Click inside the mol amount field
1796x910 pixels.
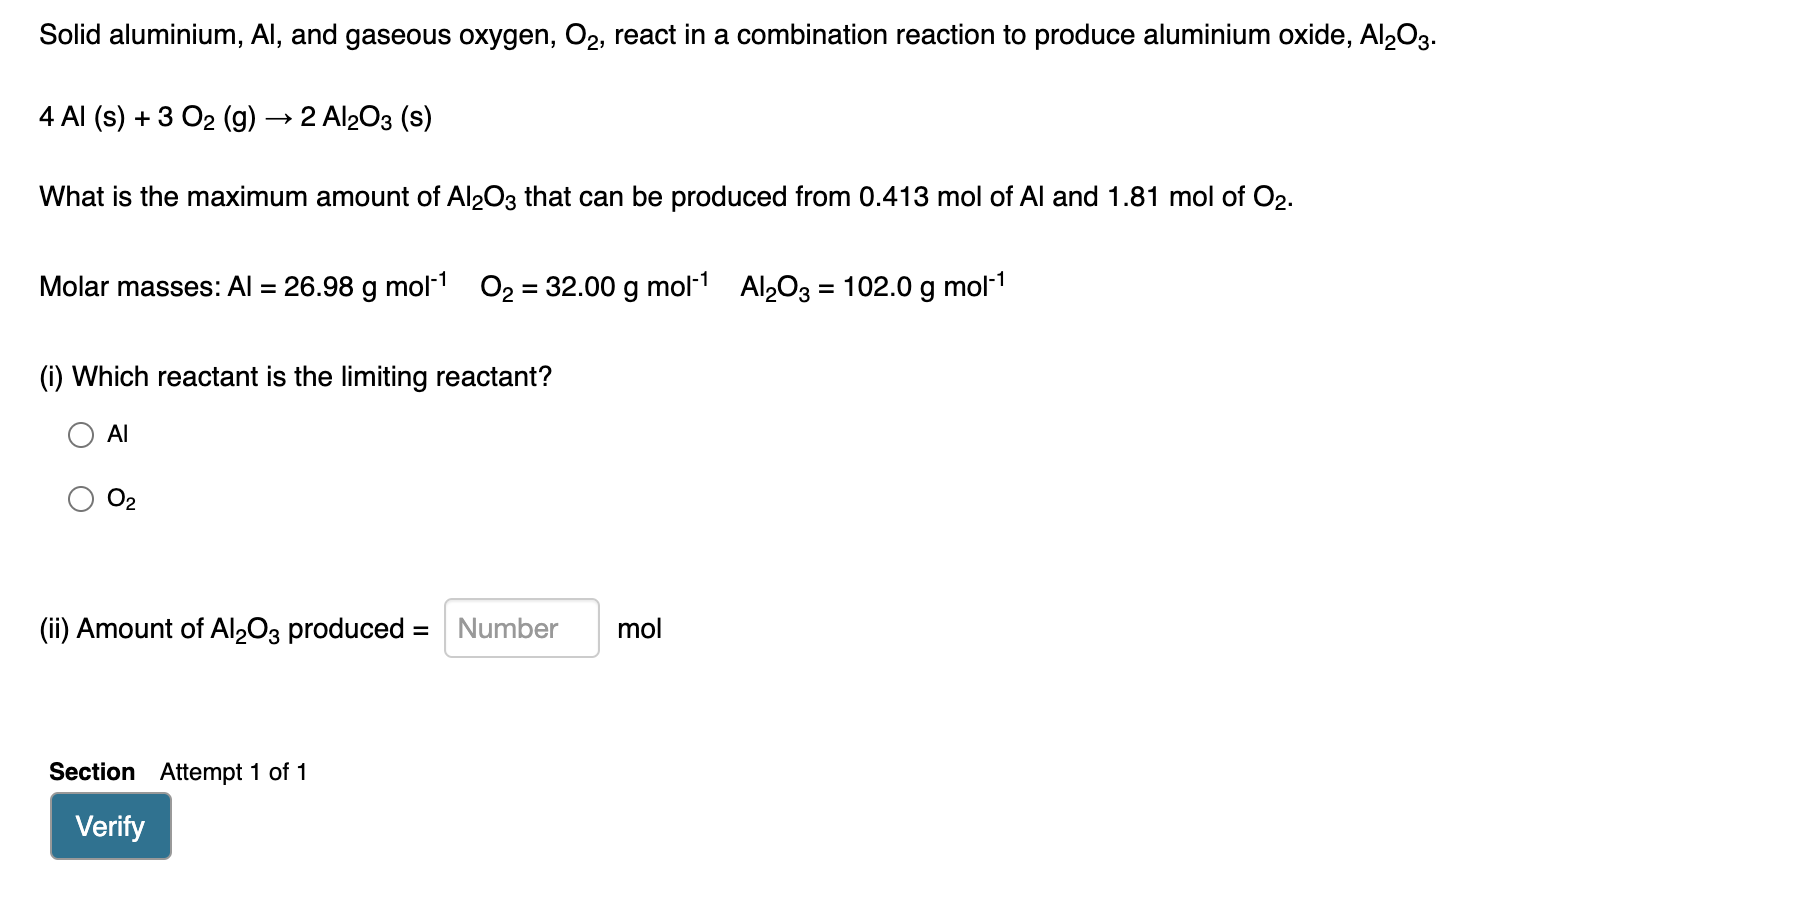[520, 628]
